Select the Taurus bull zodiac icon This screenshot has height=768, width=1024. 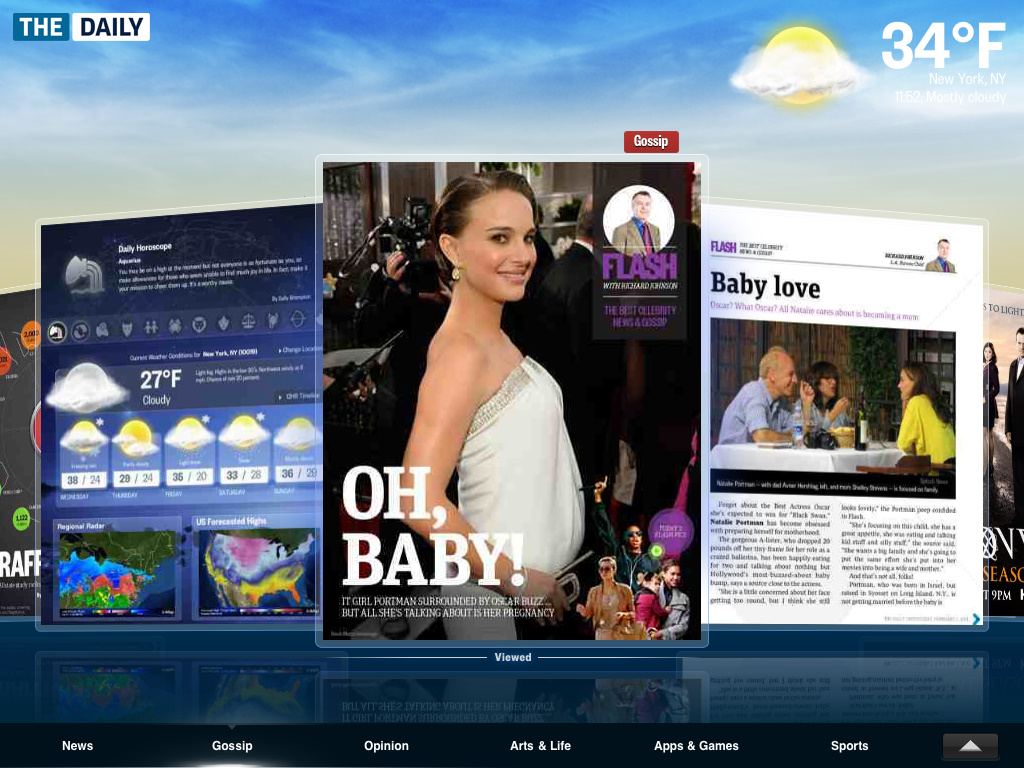127,328
